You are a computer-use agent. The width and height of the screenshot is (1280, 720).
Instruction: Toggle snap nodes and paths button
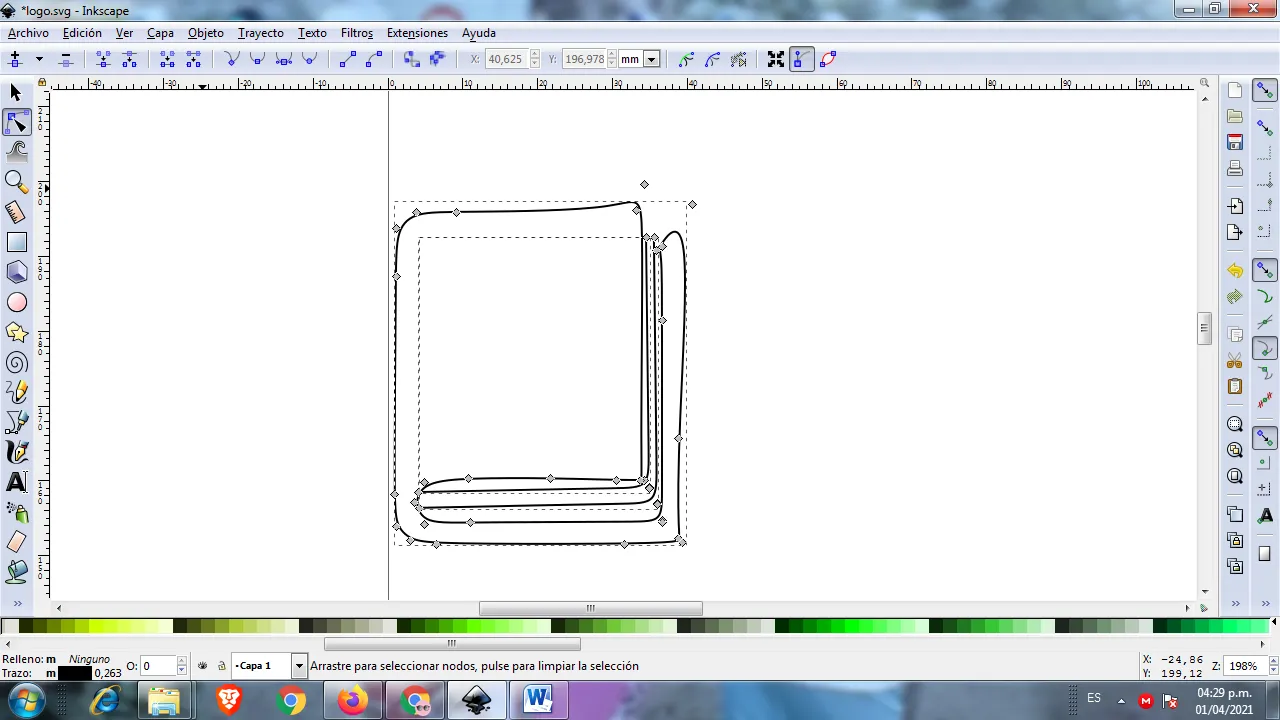(x=1265, y=271)
